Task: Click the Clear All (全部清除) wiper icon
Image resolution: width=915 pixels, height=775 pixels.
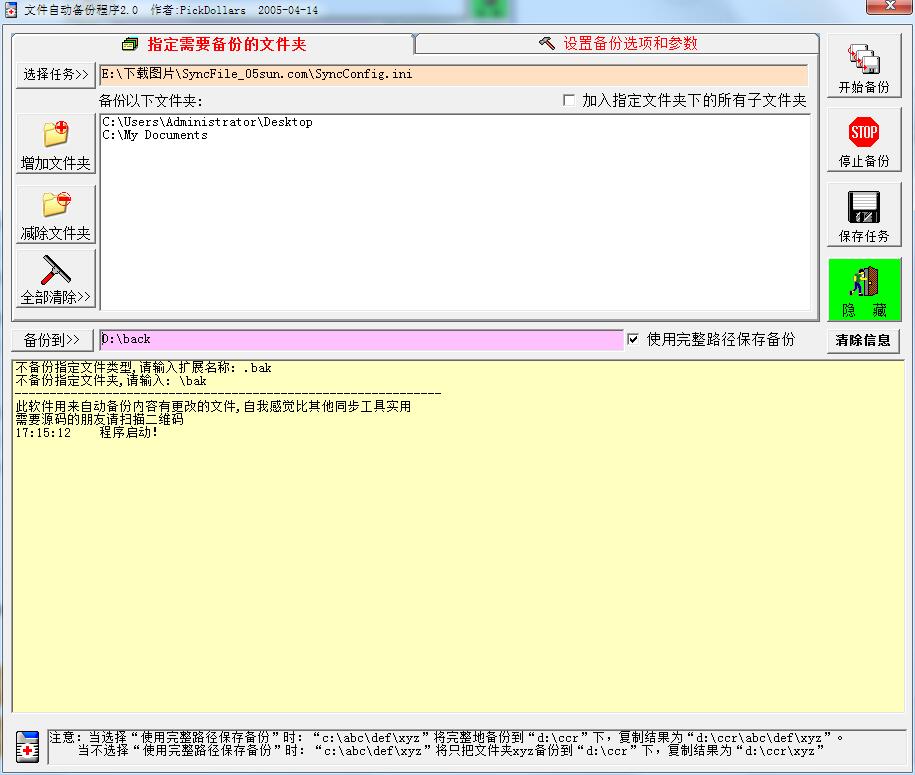Action: pos(56,270)
